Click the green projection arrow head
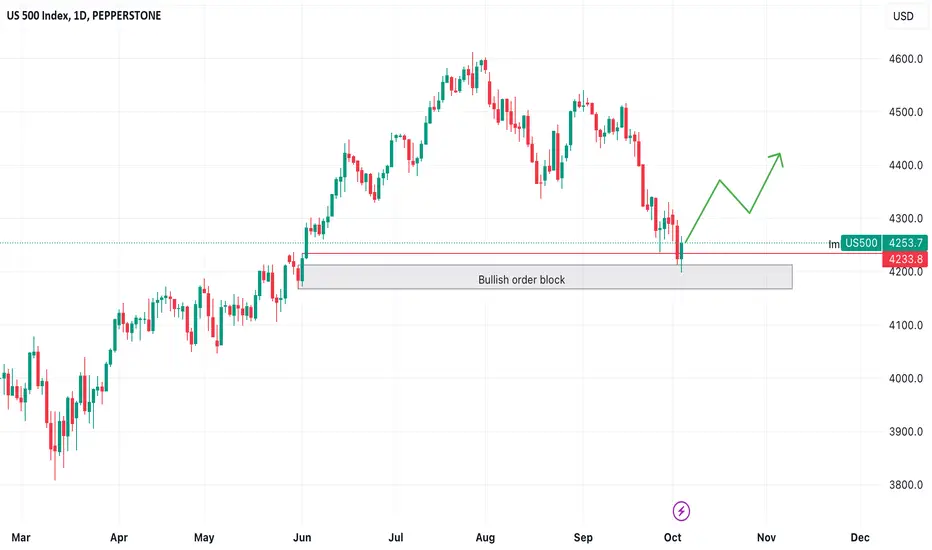This screenshot has height=550, width=932. 778,158
